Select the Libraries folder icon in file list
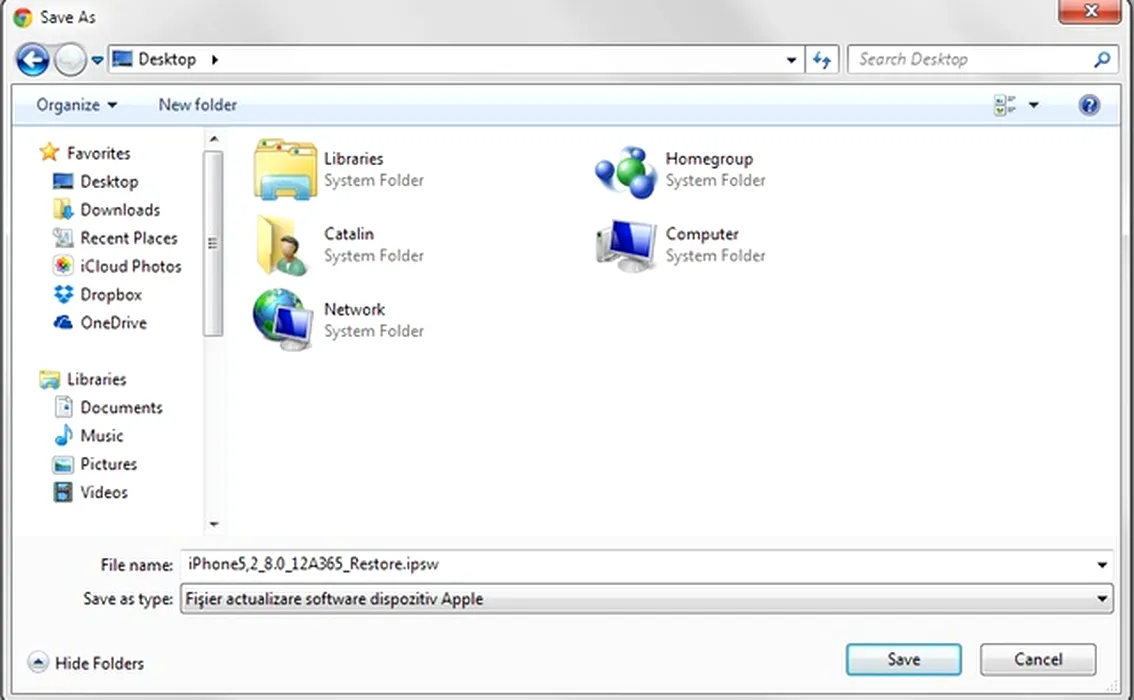 click(285, 170)
